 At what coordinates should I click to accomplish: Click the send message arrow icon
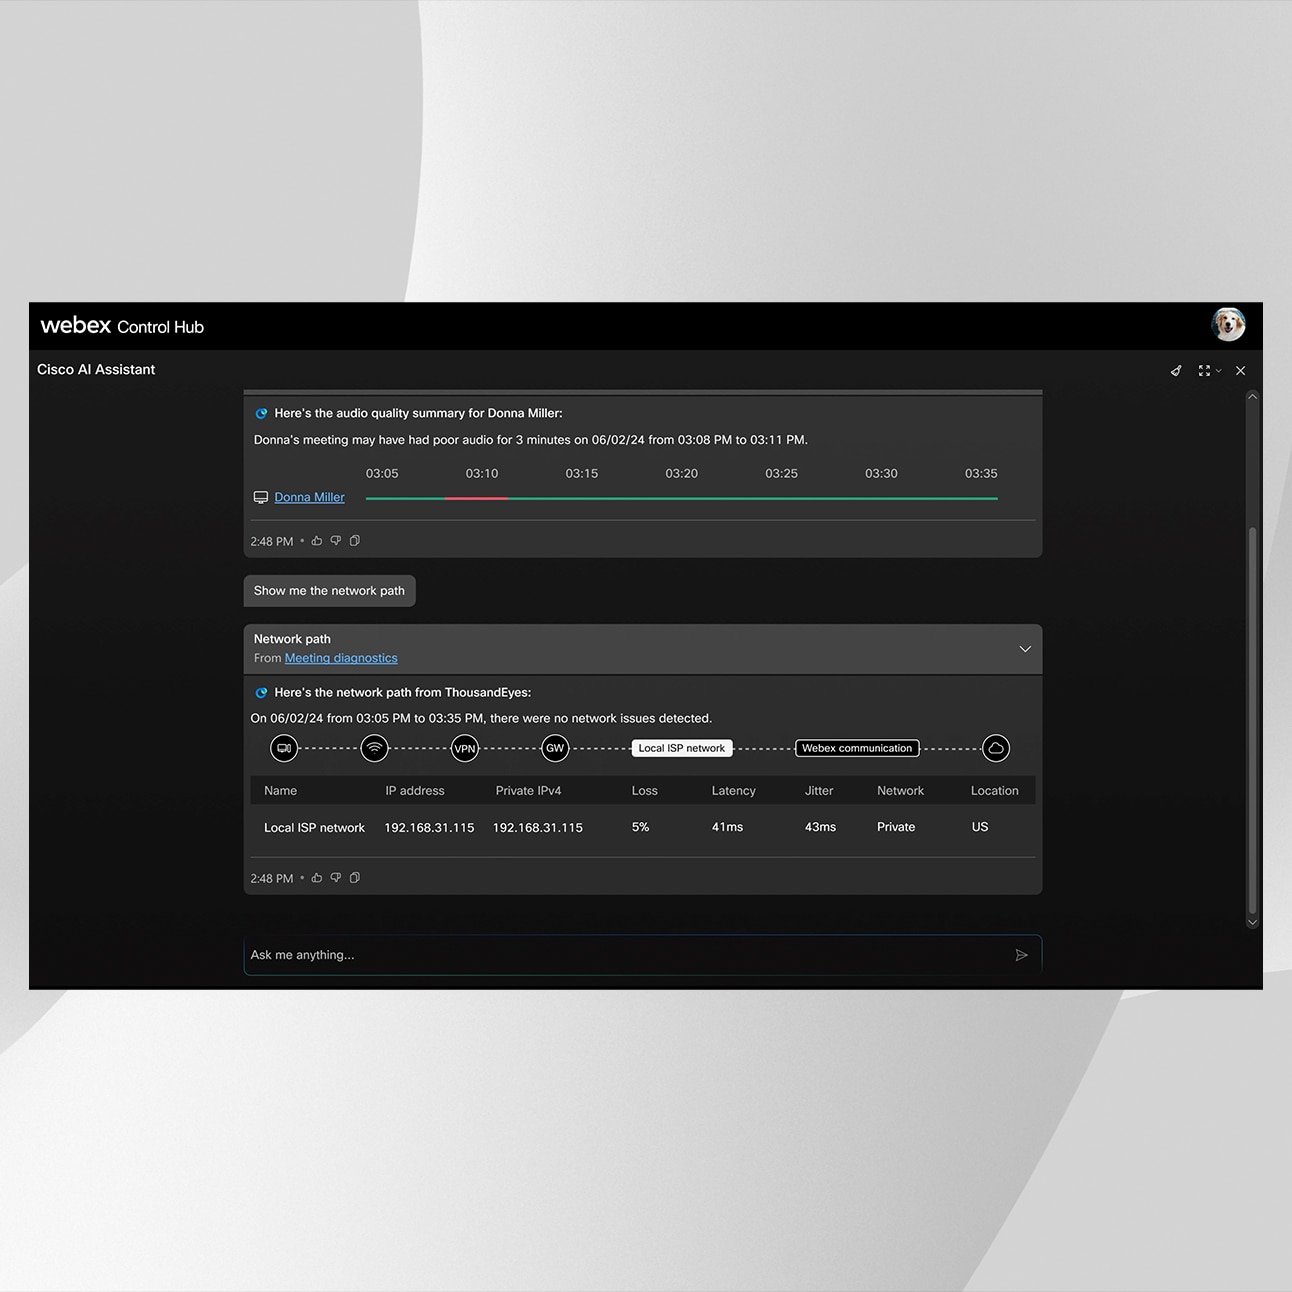(1021, 955)
